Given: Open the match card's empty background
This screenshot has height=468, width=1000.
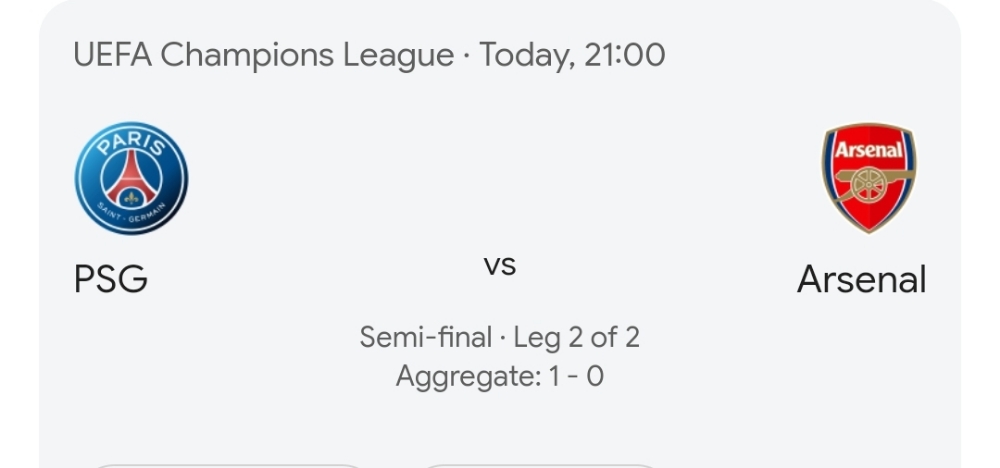Looking at the screenshot, I should tap(500, 159).
